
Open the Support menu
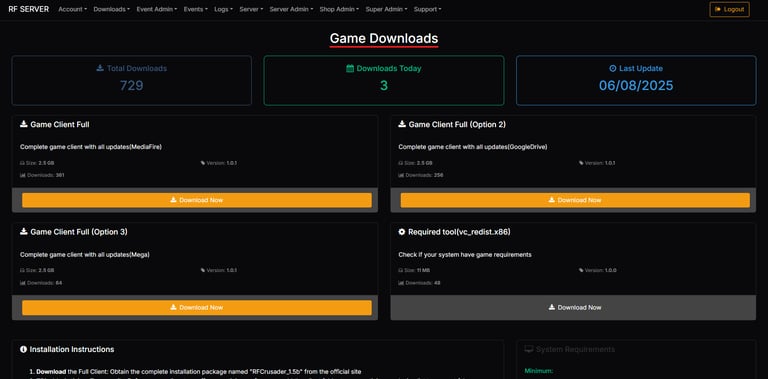coord(427,9)
